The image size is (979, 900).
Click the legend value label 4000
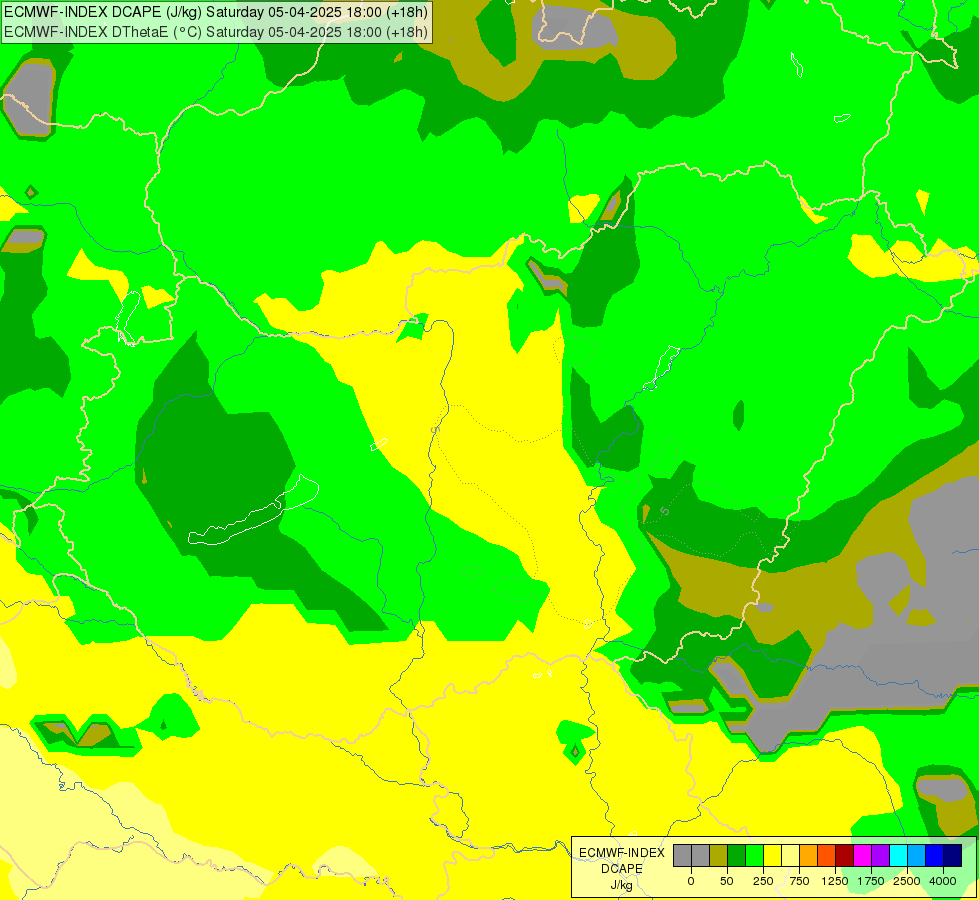tap(943, 881)
